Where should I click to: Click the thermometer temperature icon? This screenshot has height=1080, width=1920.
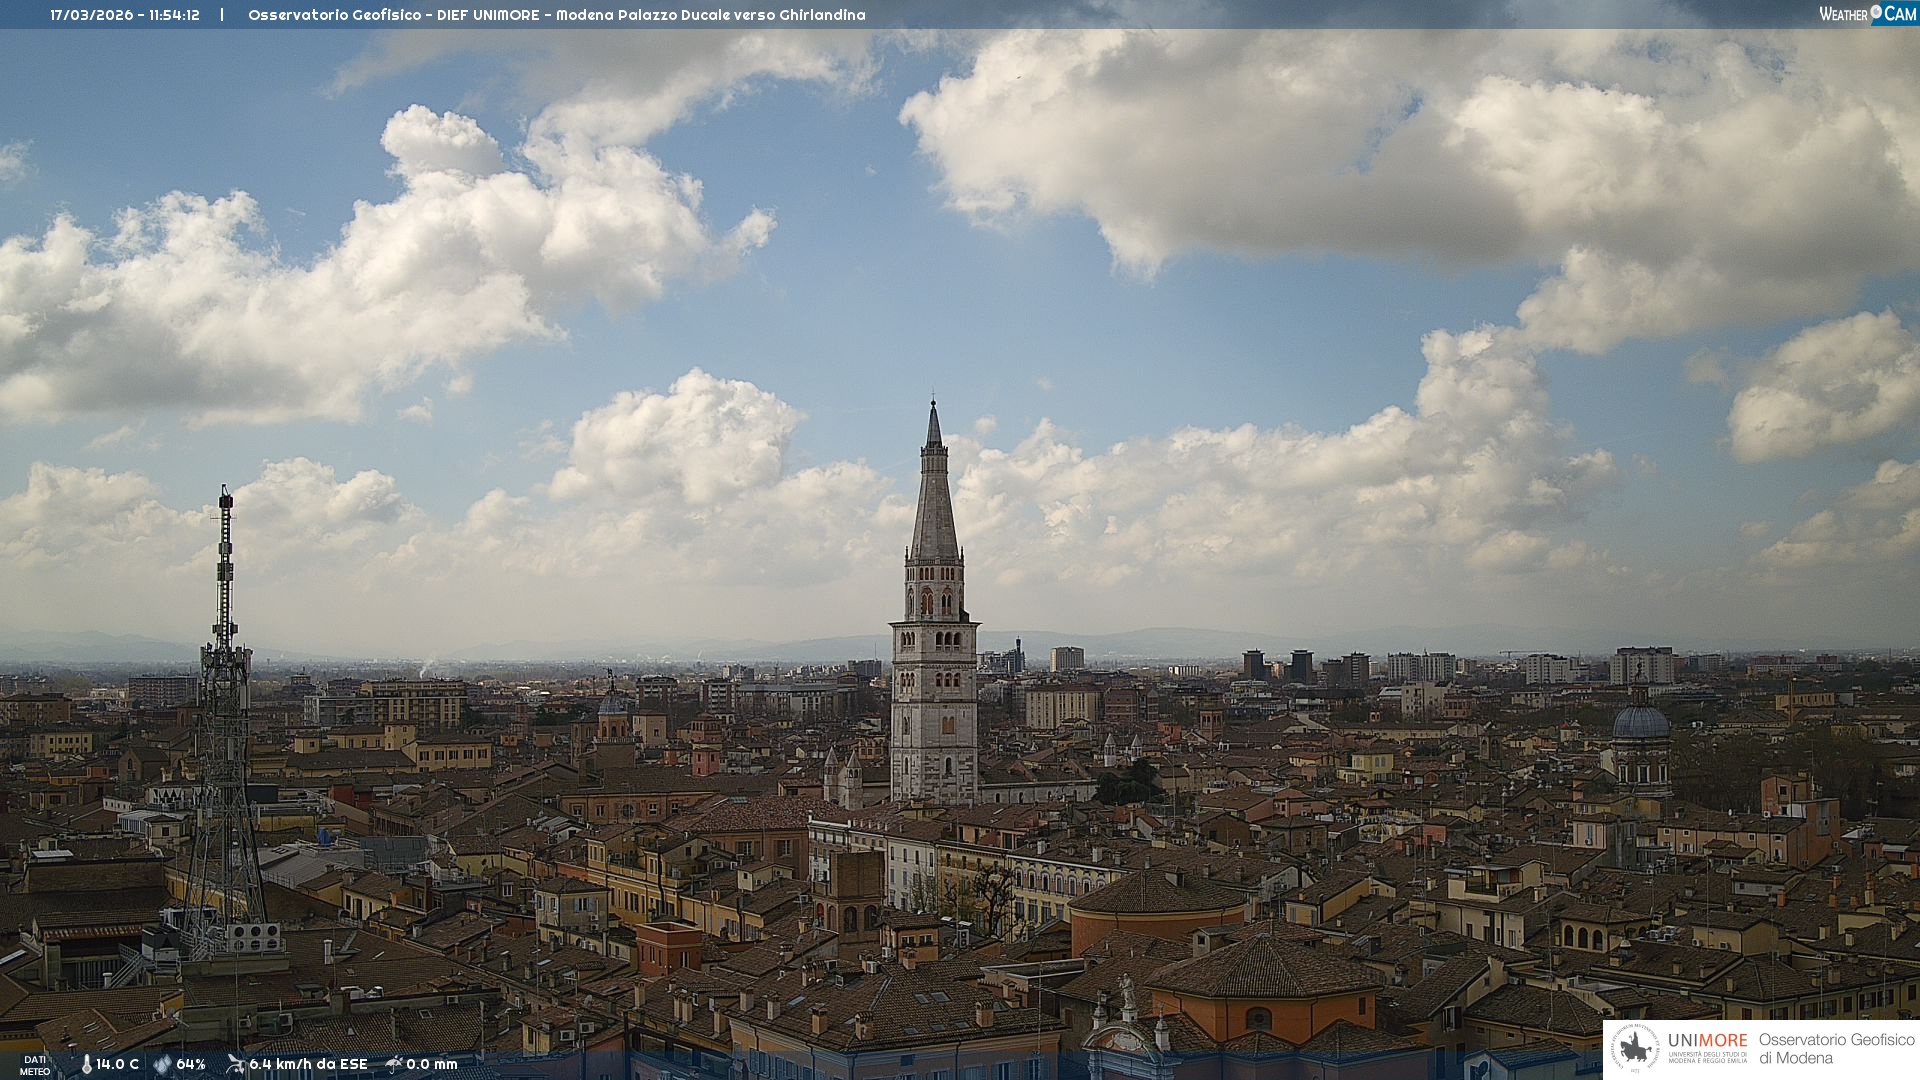86,1064
